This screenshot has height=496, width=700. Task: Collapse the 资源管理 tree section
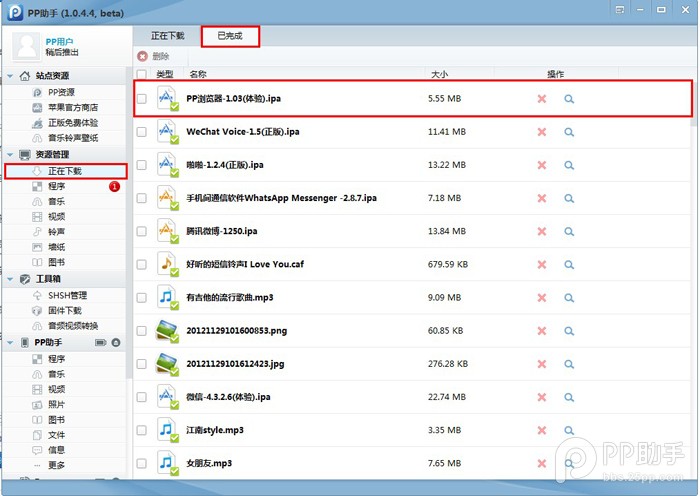tap(9, 155)
